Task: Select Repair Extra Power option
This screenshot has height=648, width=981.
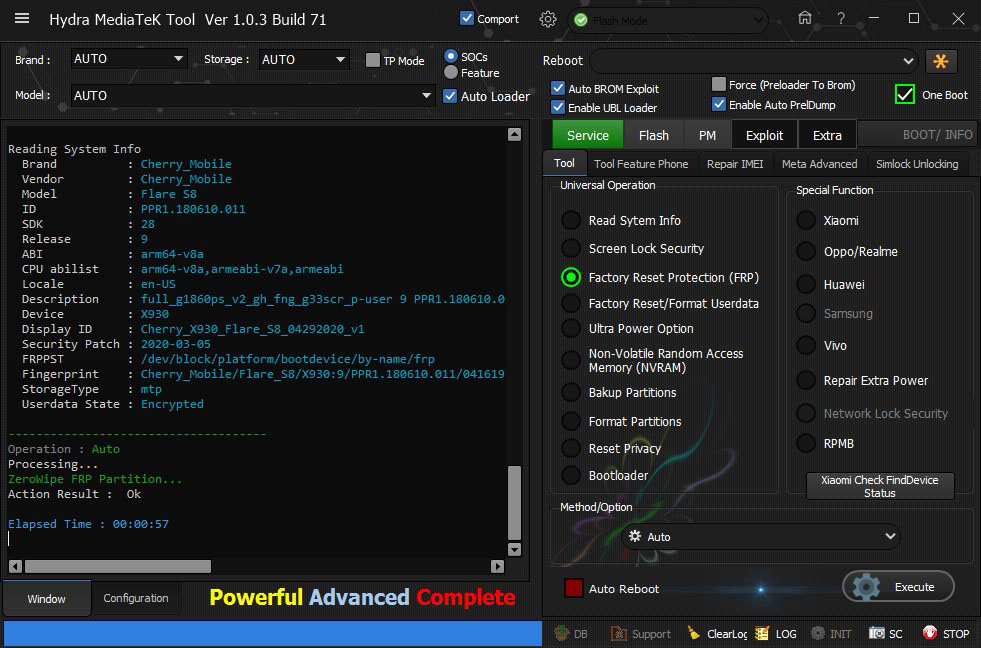Action: 806,380
